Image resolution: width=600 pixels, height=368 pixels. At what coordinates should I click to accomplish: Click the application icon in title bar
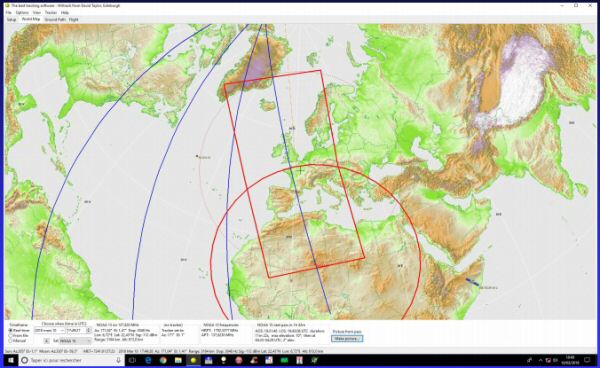pos(7,6)
